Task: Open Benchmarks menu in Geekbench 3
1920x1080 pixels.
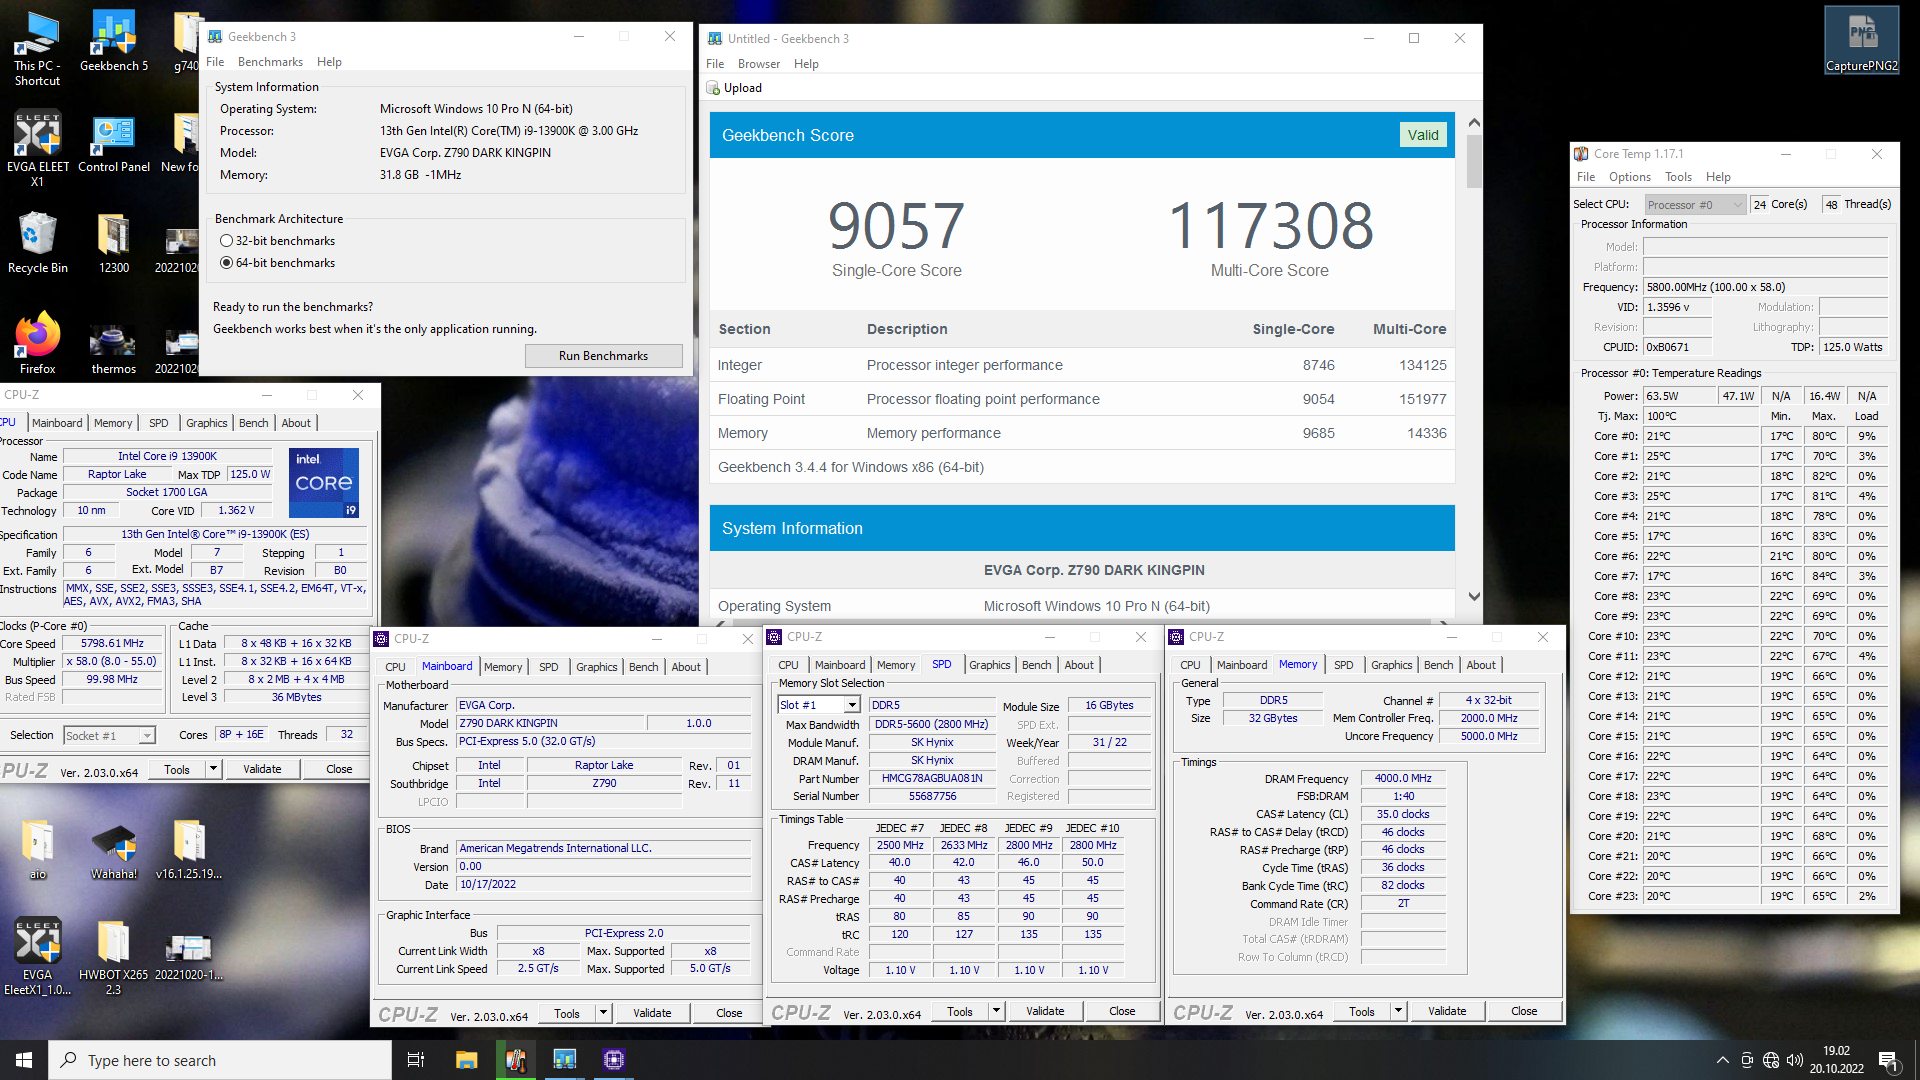Action: [x=270, y=62]
